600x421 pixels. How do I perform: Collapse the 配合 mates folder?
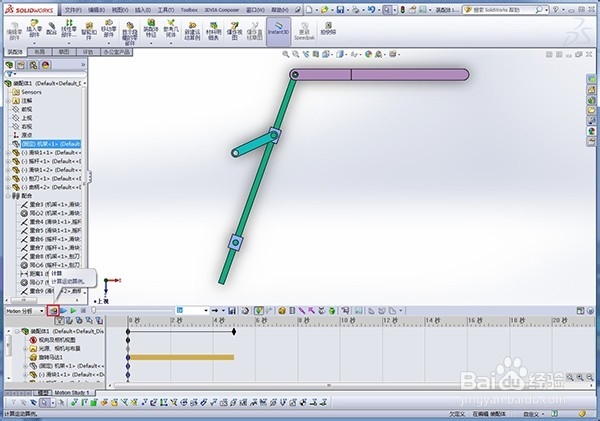tap(8, 196)
